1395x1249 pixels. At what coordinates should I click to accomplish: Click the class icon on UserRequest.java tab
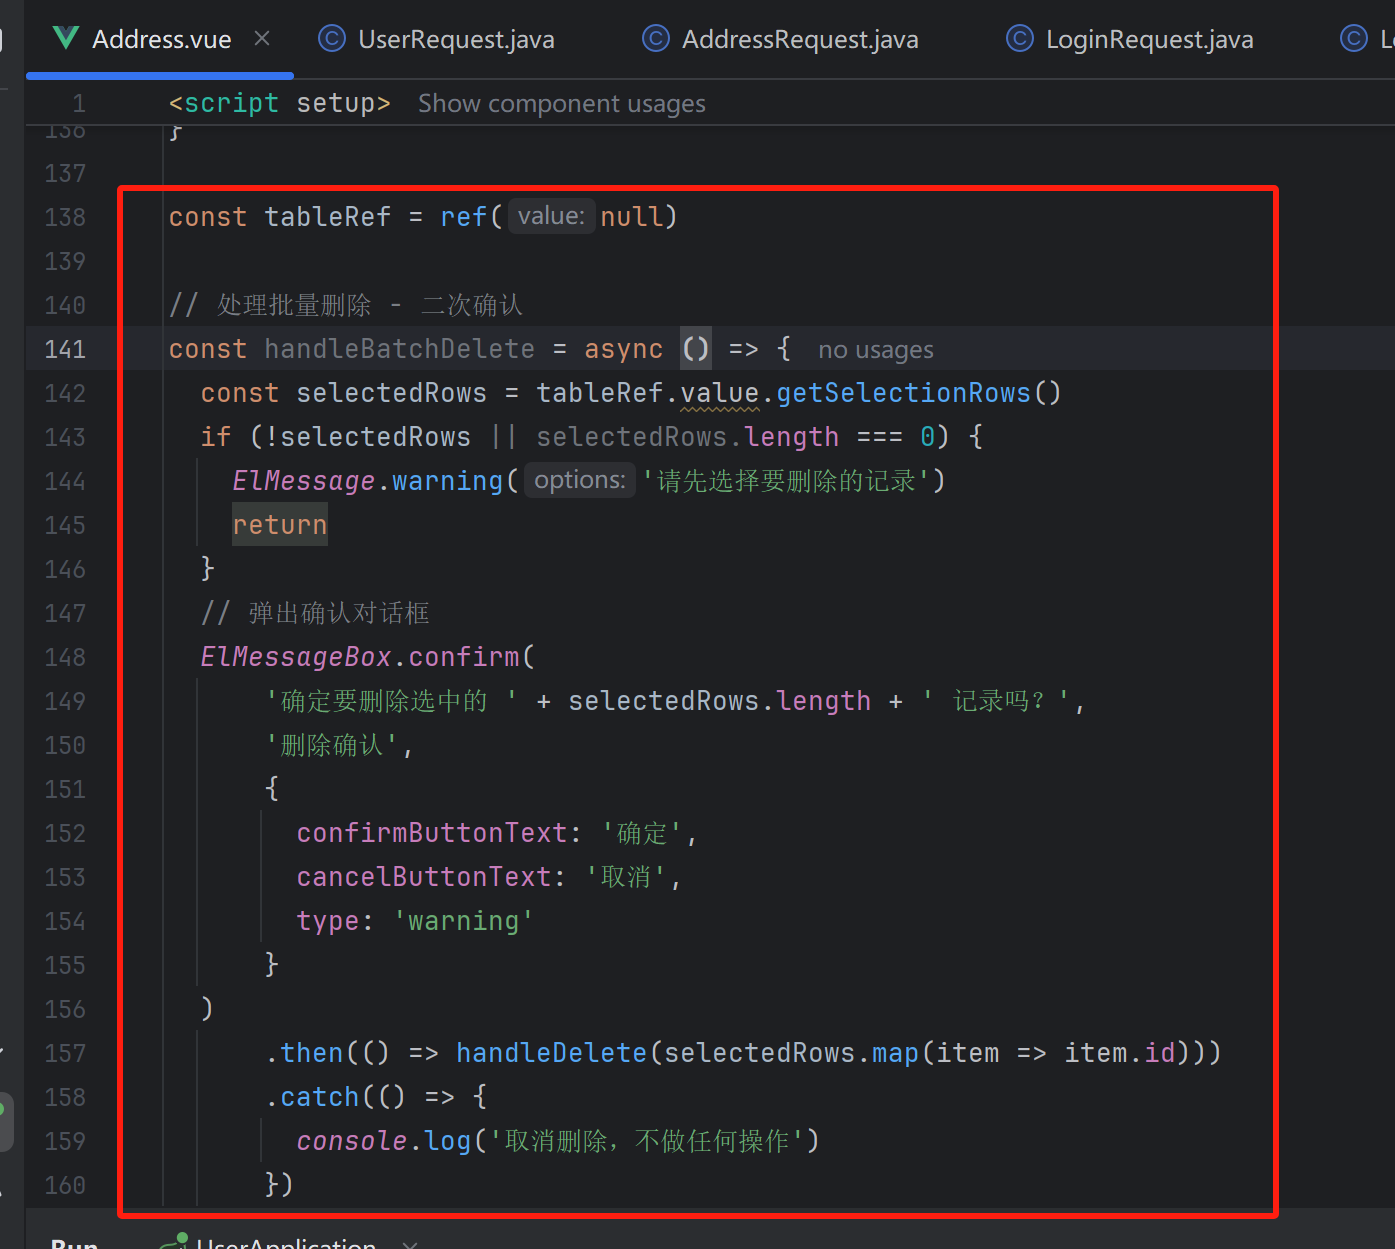pyautogui.click(x=331, y=38)
